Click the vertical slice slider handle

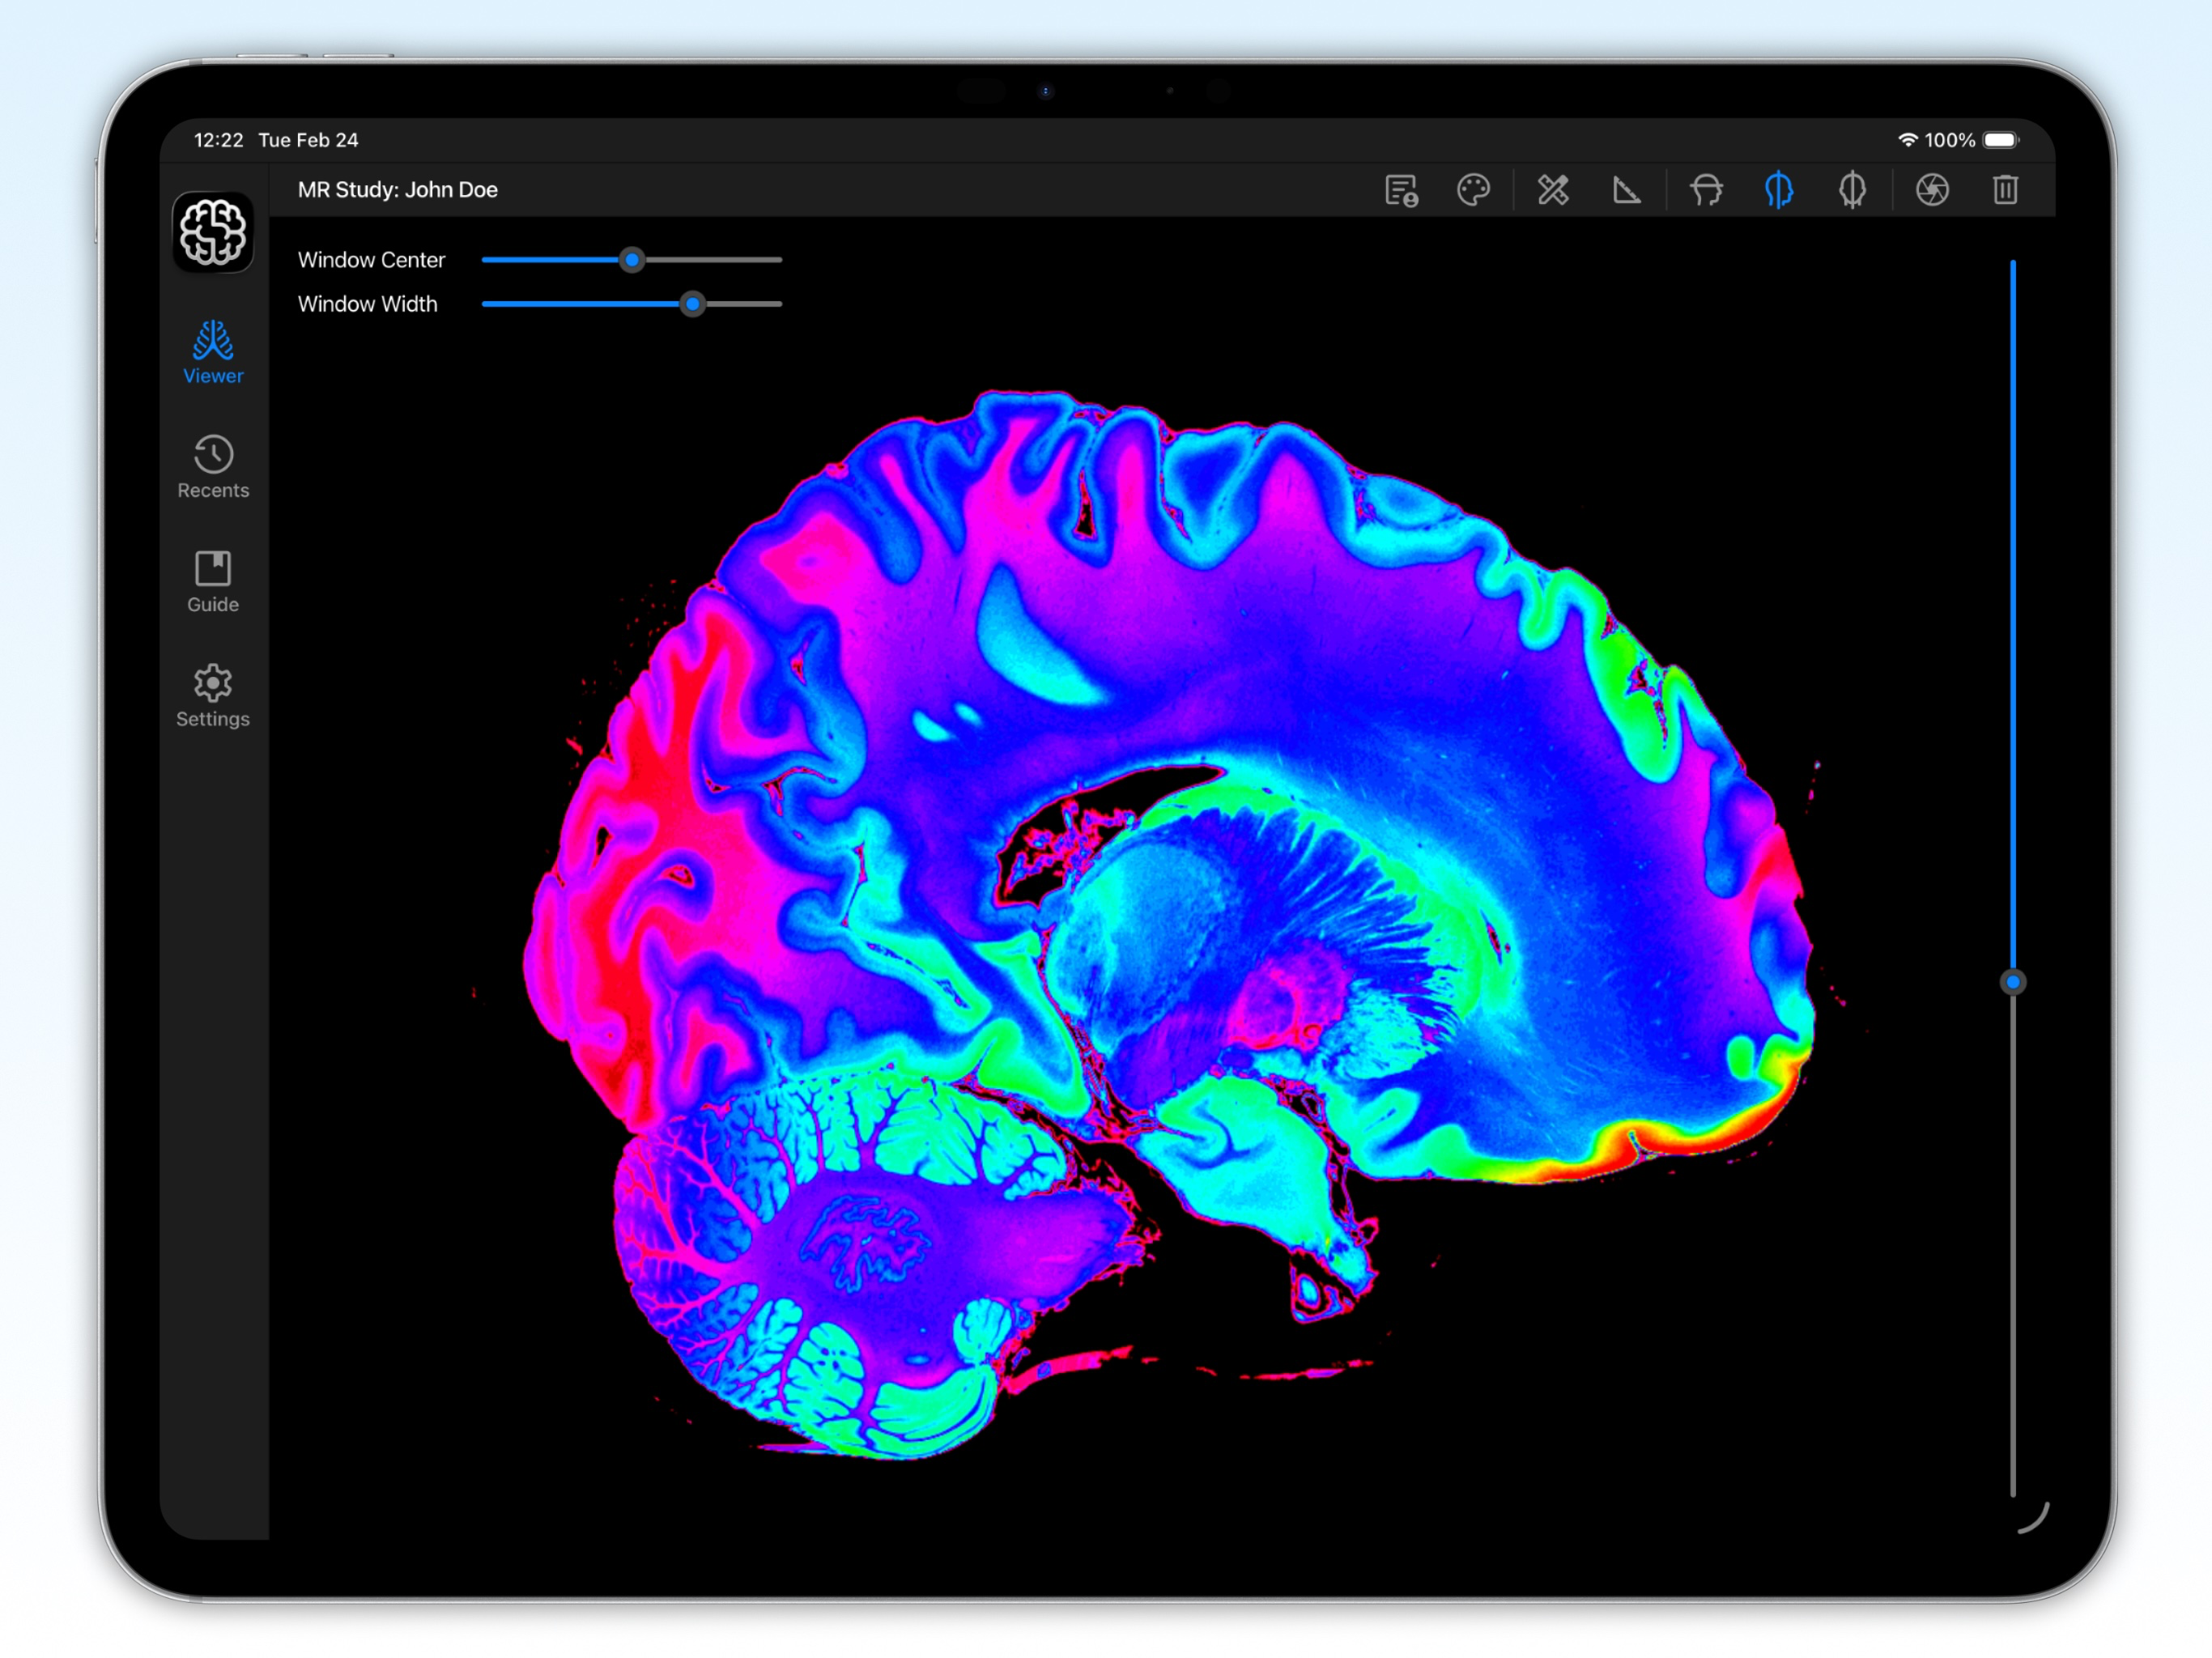click(x=2013, y=982)
